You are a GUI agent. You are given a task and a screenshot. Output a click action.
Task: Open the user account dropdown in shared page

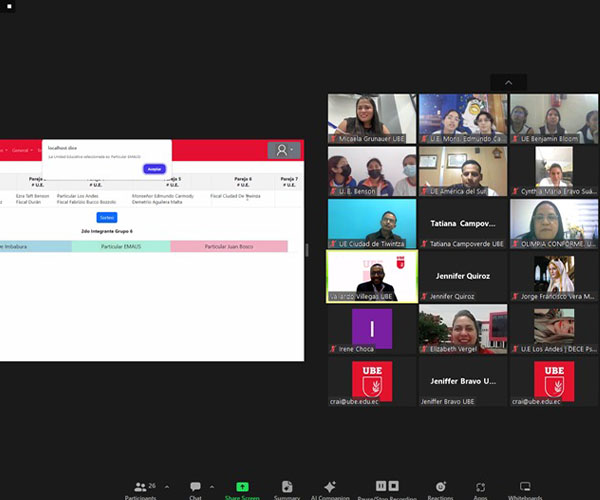[x=284, y=150]
